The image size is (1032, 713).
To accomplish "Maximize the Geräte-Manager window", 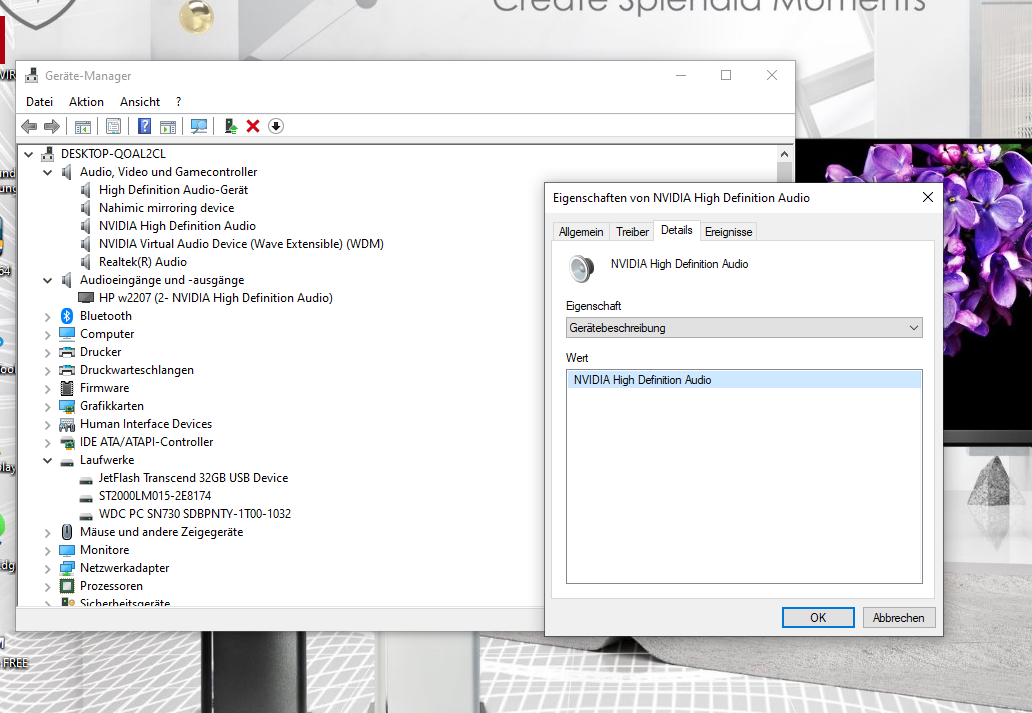I will [726, 75].
